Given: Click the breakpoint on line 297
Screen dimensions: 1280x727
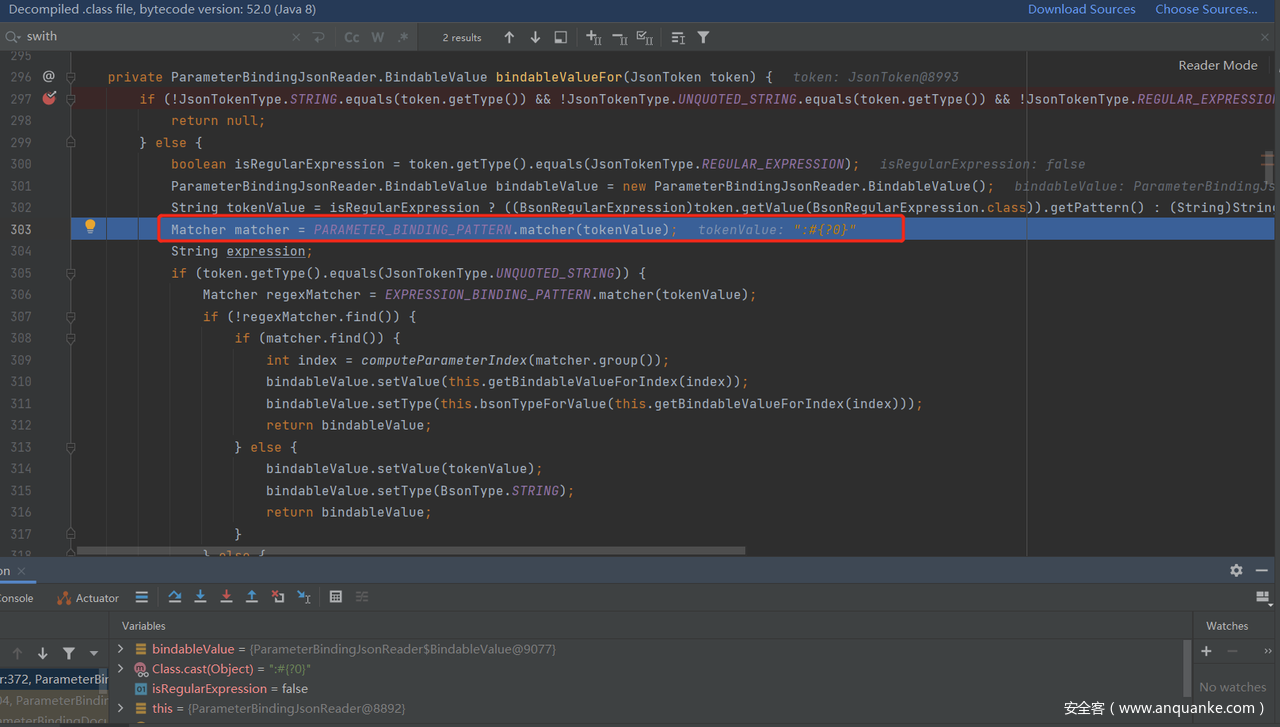Looking at the screenshot, I should (49, 98).
